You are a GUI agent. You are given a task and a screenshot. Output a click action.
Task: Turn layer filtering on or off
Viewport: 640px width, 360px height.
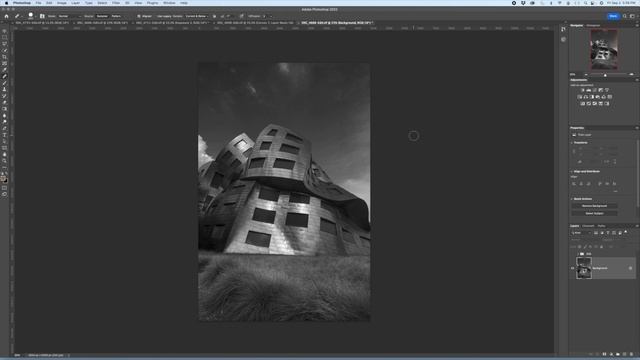click(x=626, y=233)
